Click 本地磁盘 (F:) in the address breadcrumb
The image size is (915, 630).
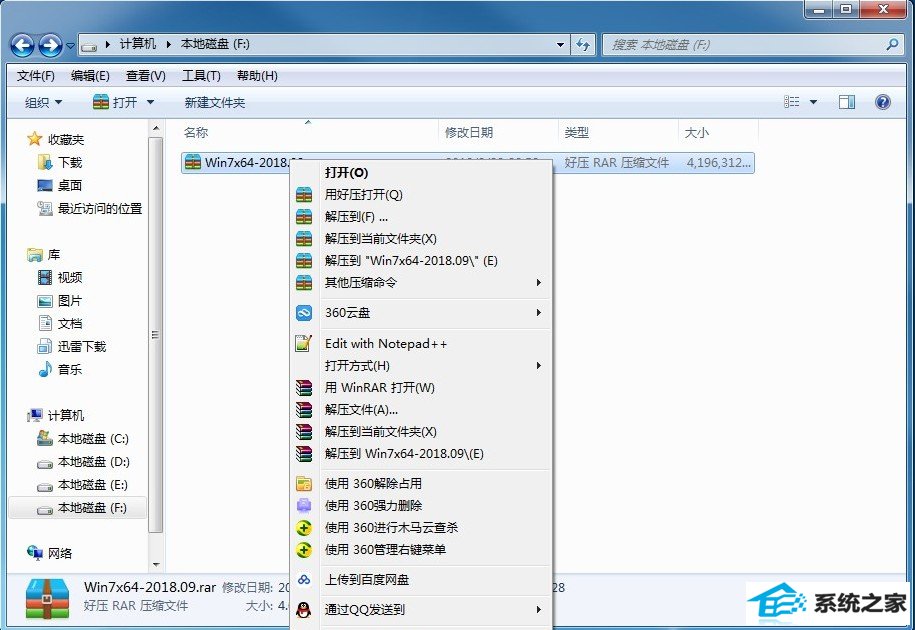(x=215, y=44)
